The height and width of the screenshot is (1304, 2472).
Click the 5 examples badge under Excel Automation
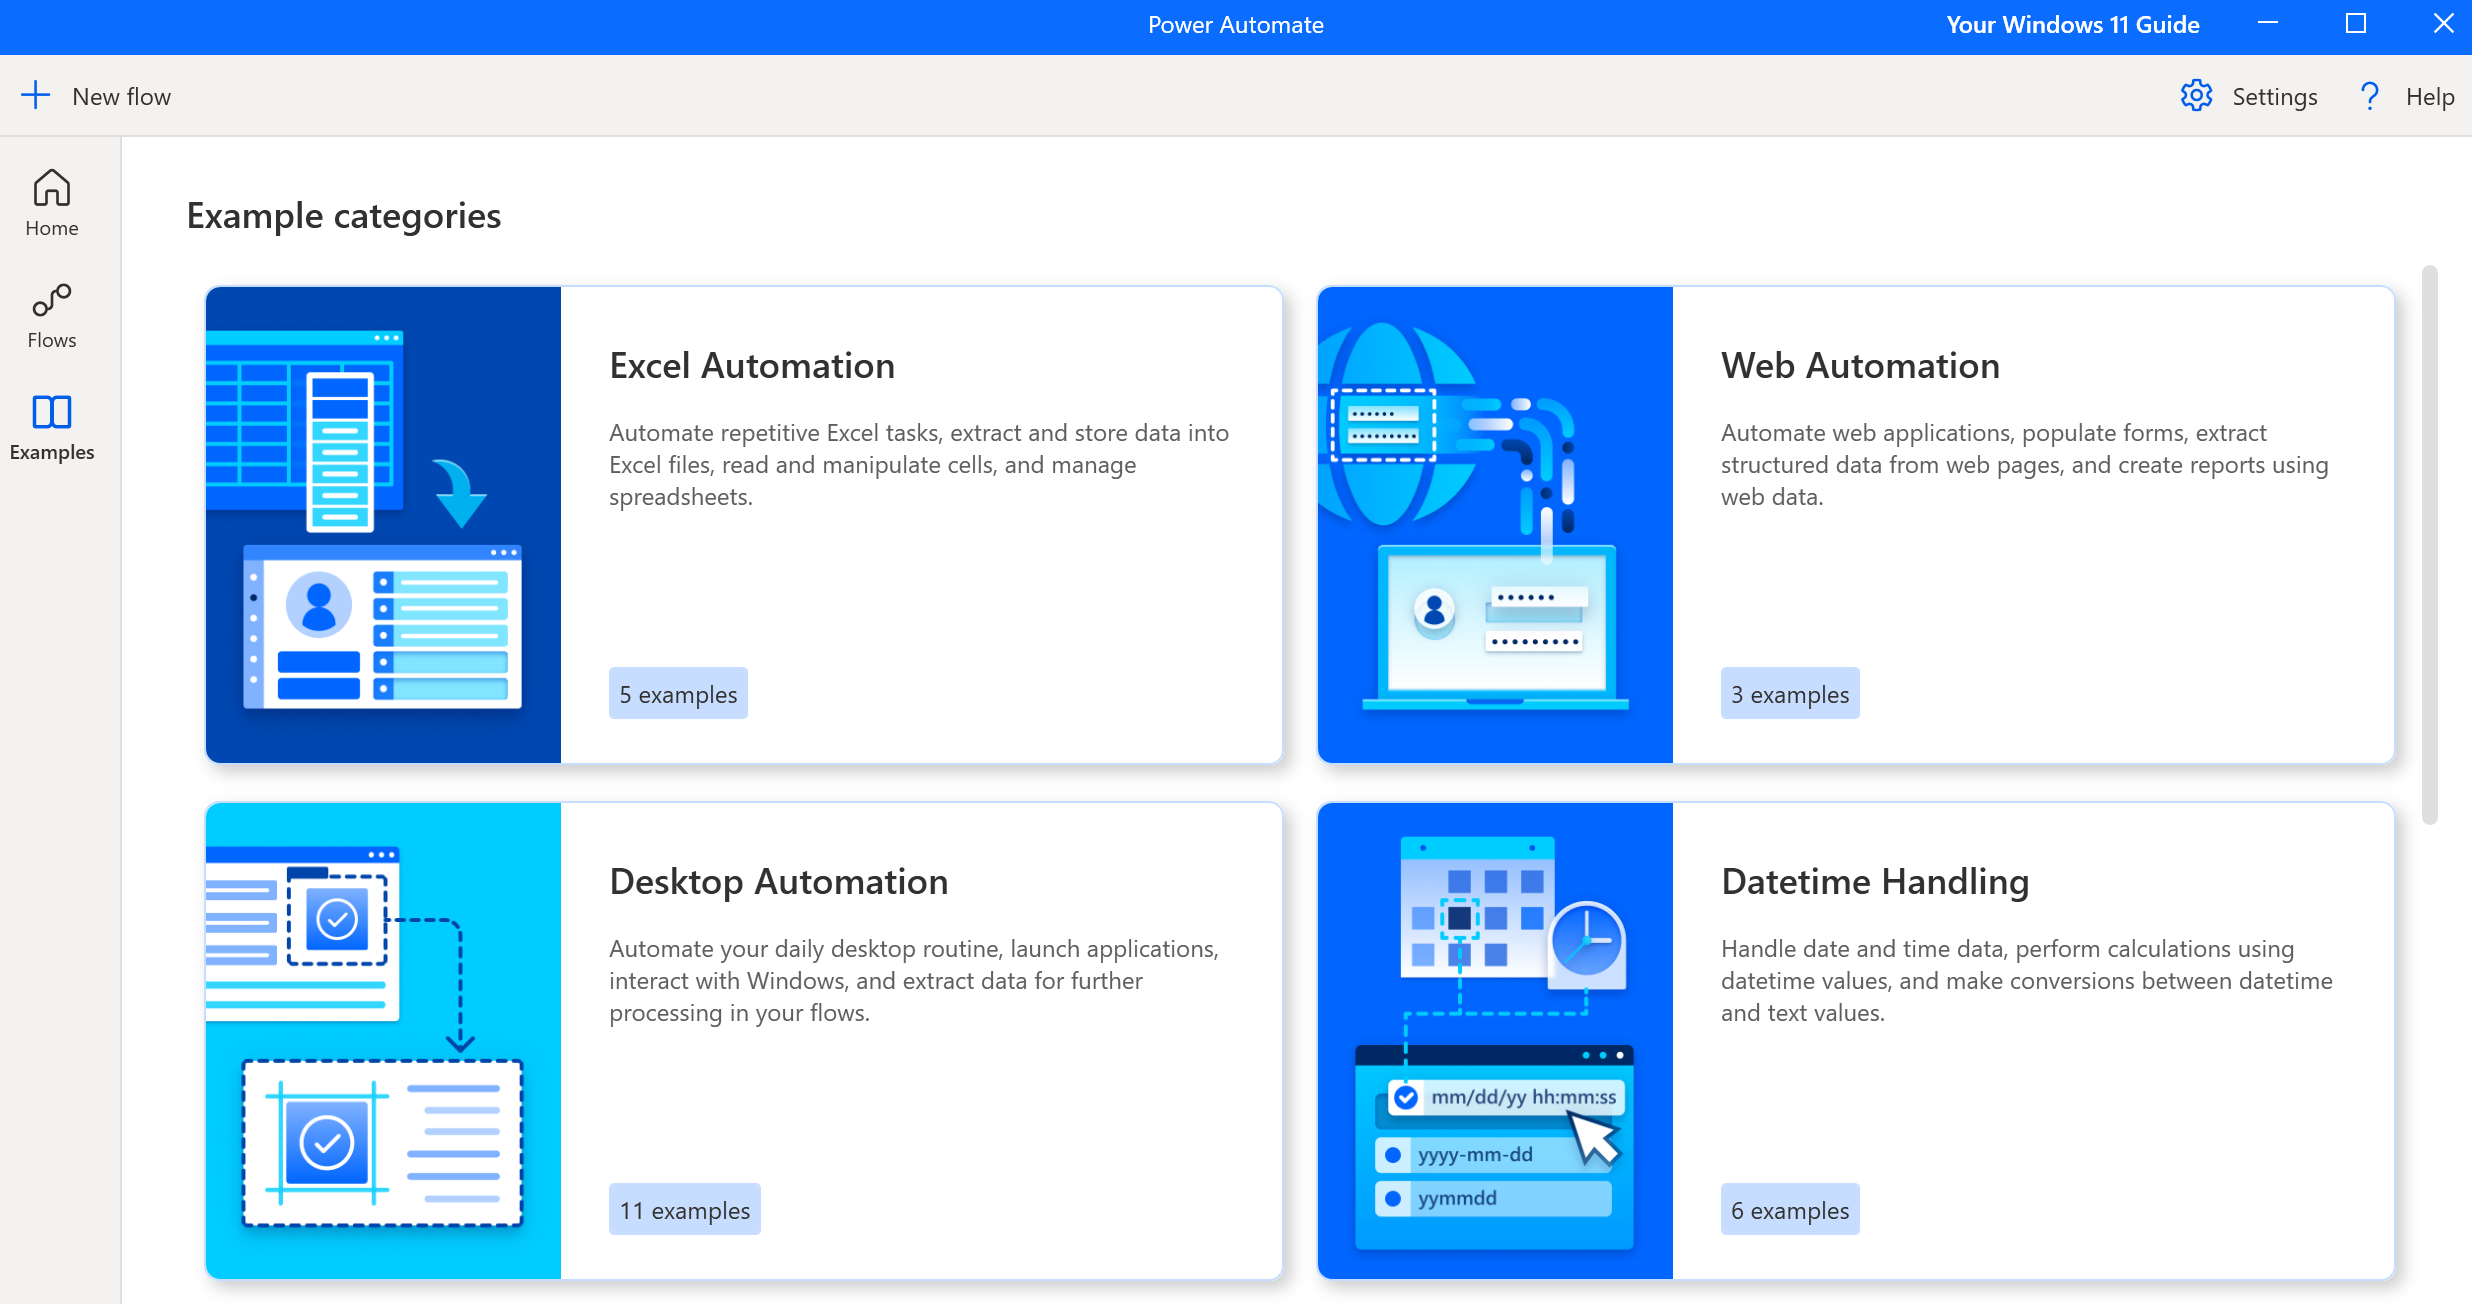tap(677, 693)
